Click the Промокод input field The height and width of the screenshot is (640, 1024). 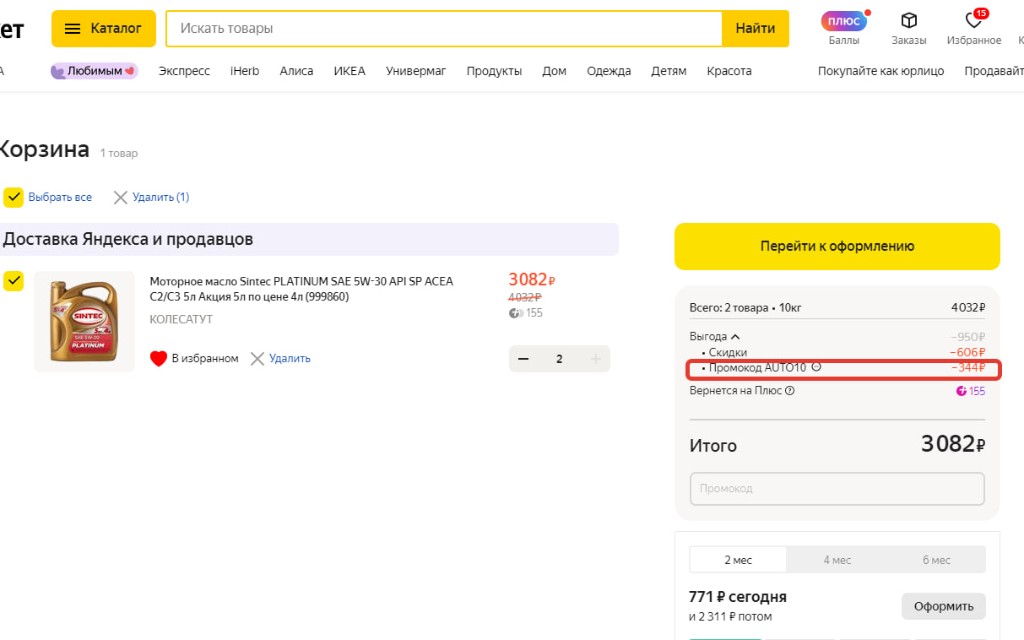[837, 488]
